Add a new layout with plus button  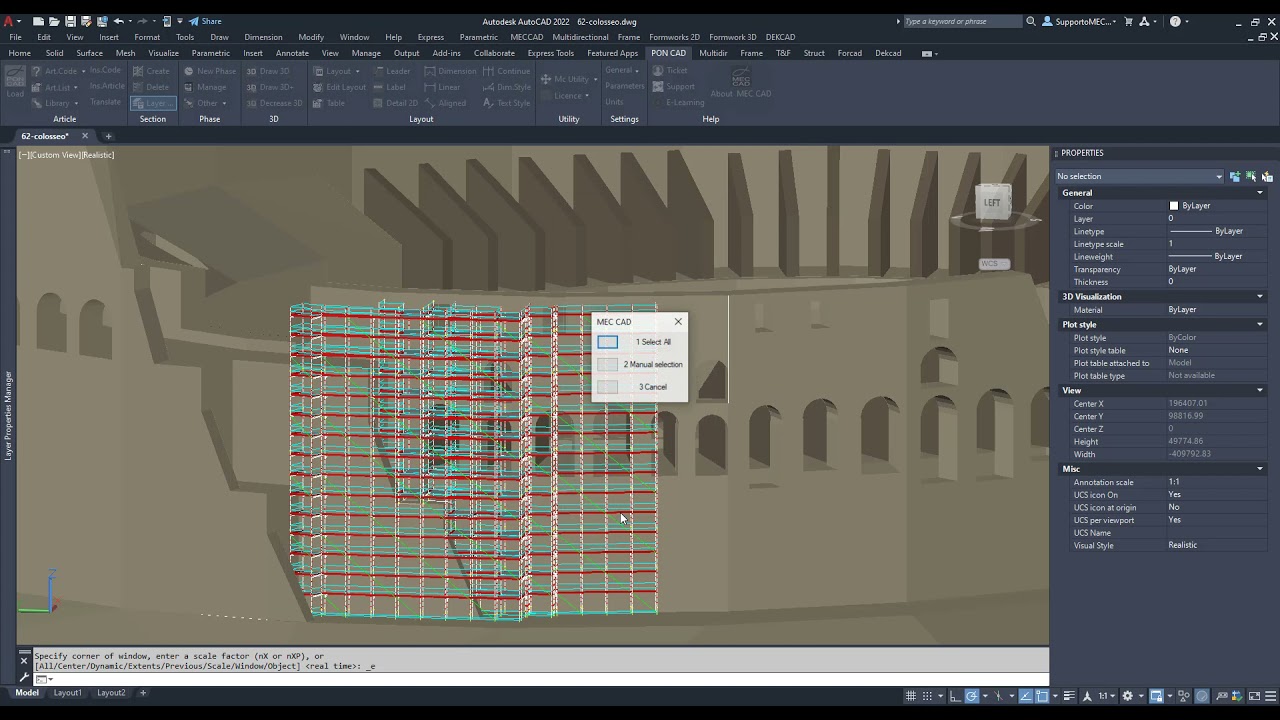coord(143,693)
